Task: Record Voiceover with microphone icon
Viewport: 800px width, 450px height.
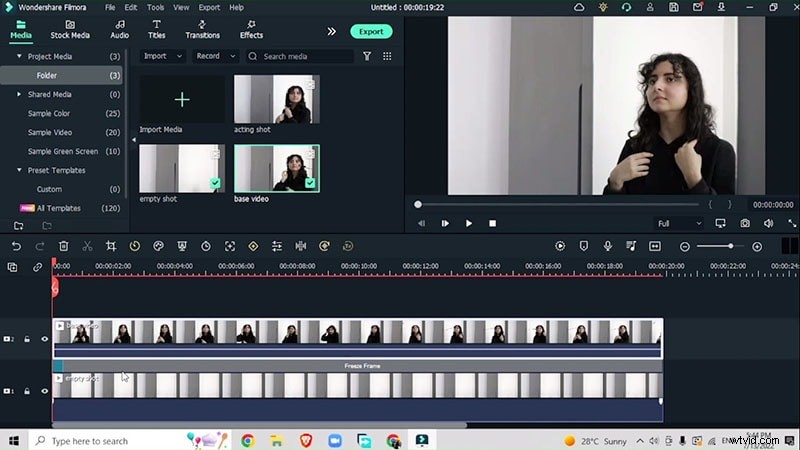Action: tap(607, 246)
